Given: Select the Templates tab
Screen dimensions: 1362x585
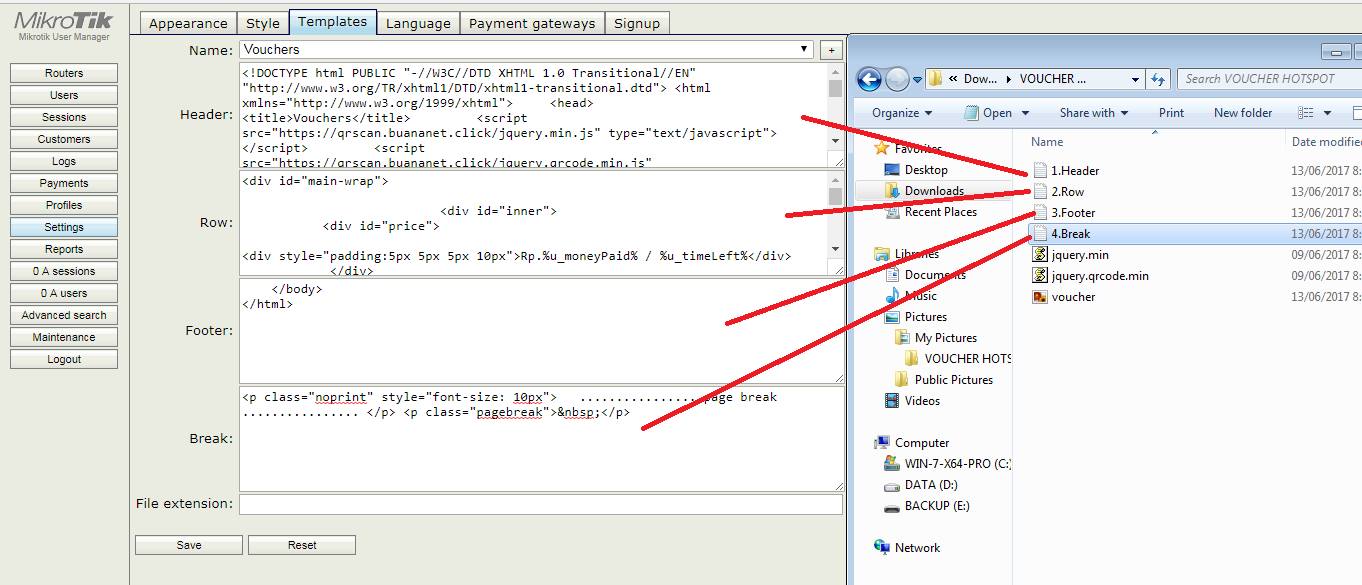Looking at the screenshot, I should pos(333,22).
